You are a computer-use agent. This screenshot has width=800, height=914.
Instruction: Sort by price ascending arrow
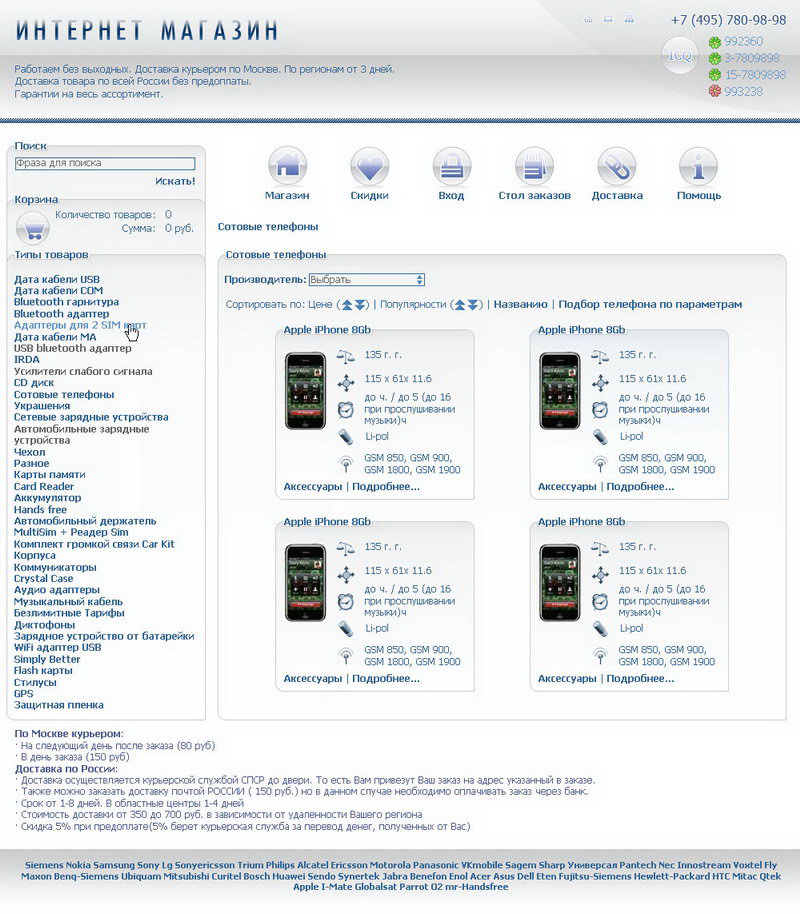(348, 304)
